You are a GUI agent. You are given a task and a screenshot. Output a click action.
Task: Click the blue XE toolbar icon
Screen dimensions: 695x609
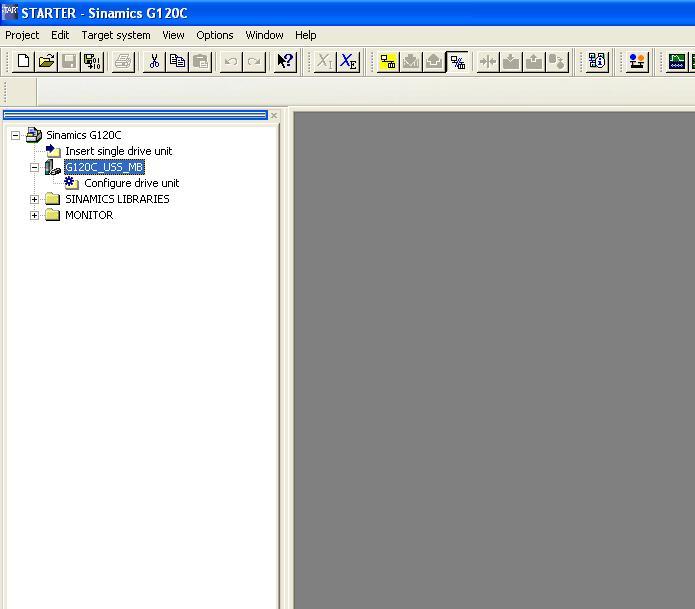[x=348, y=61]
